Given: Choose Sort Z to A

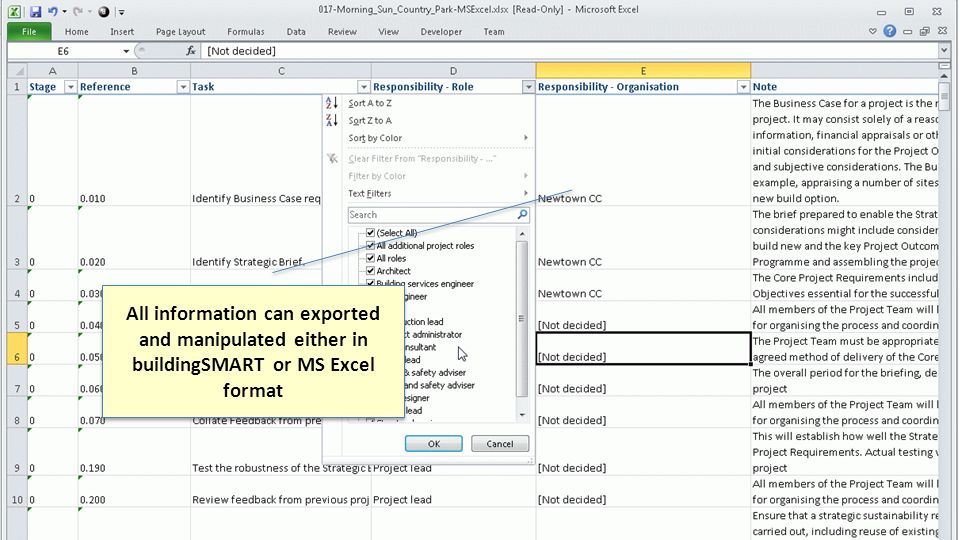Looking at the screenshot, I should pos(370,121).
